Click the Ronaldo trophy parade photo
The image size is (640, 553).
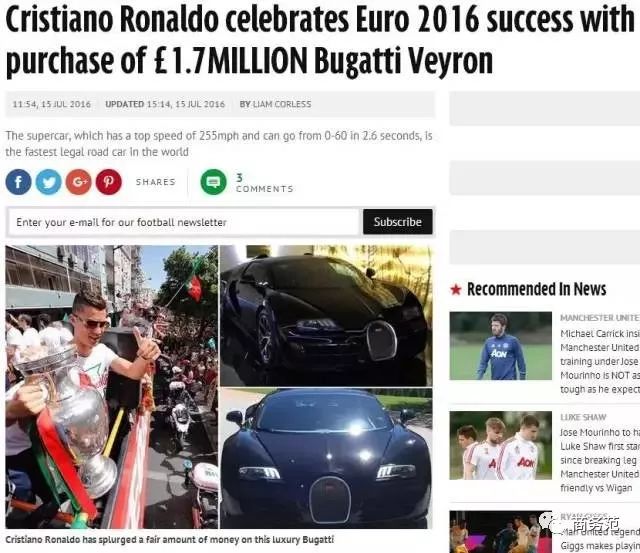[111, 387]
